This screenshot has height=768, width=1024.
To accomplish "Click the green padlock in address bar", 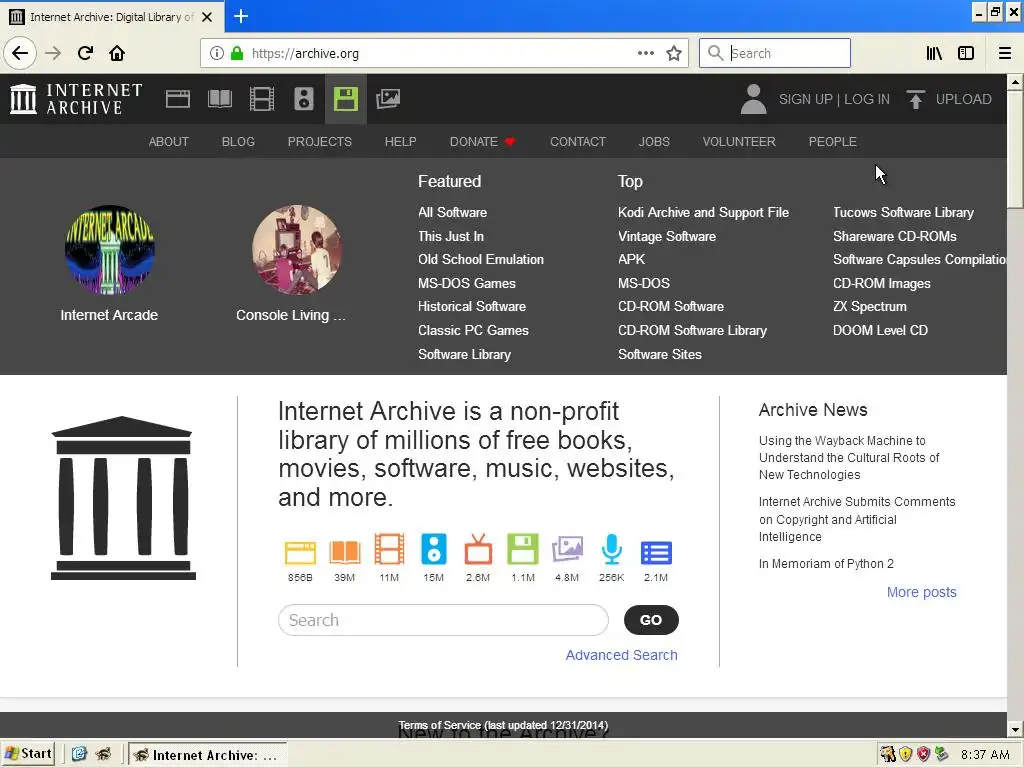I will click(x=237, y=54).
